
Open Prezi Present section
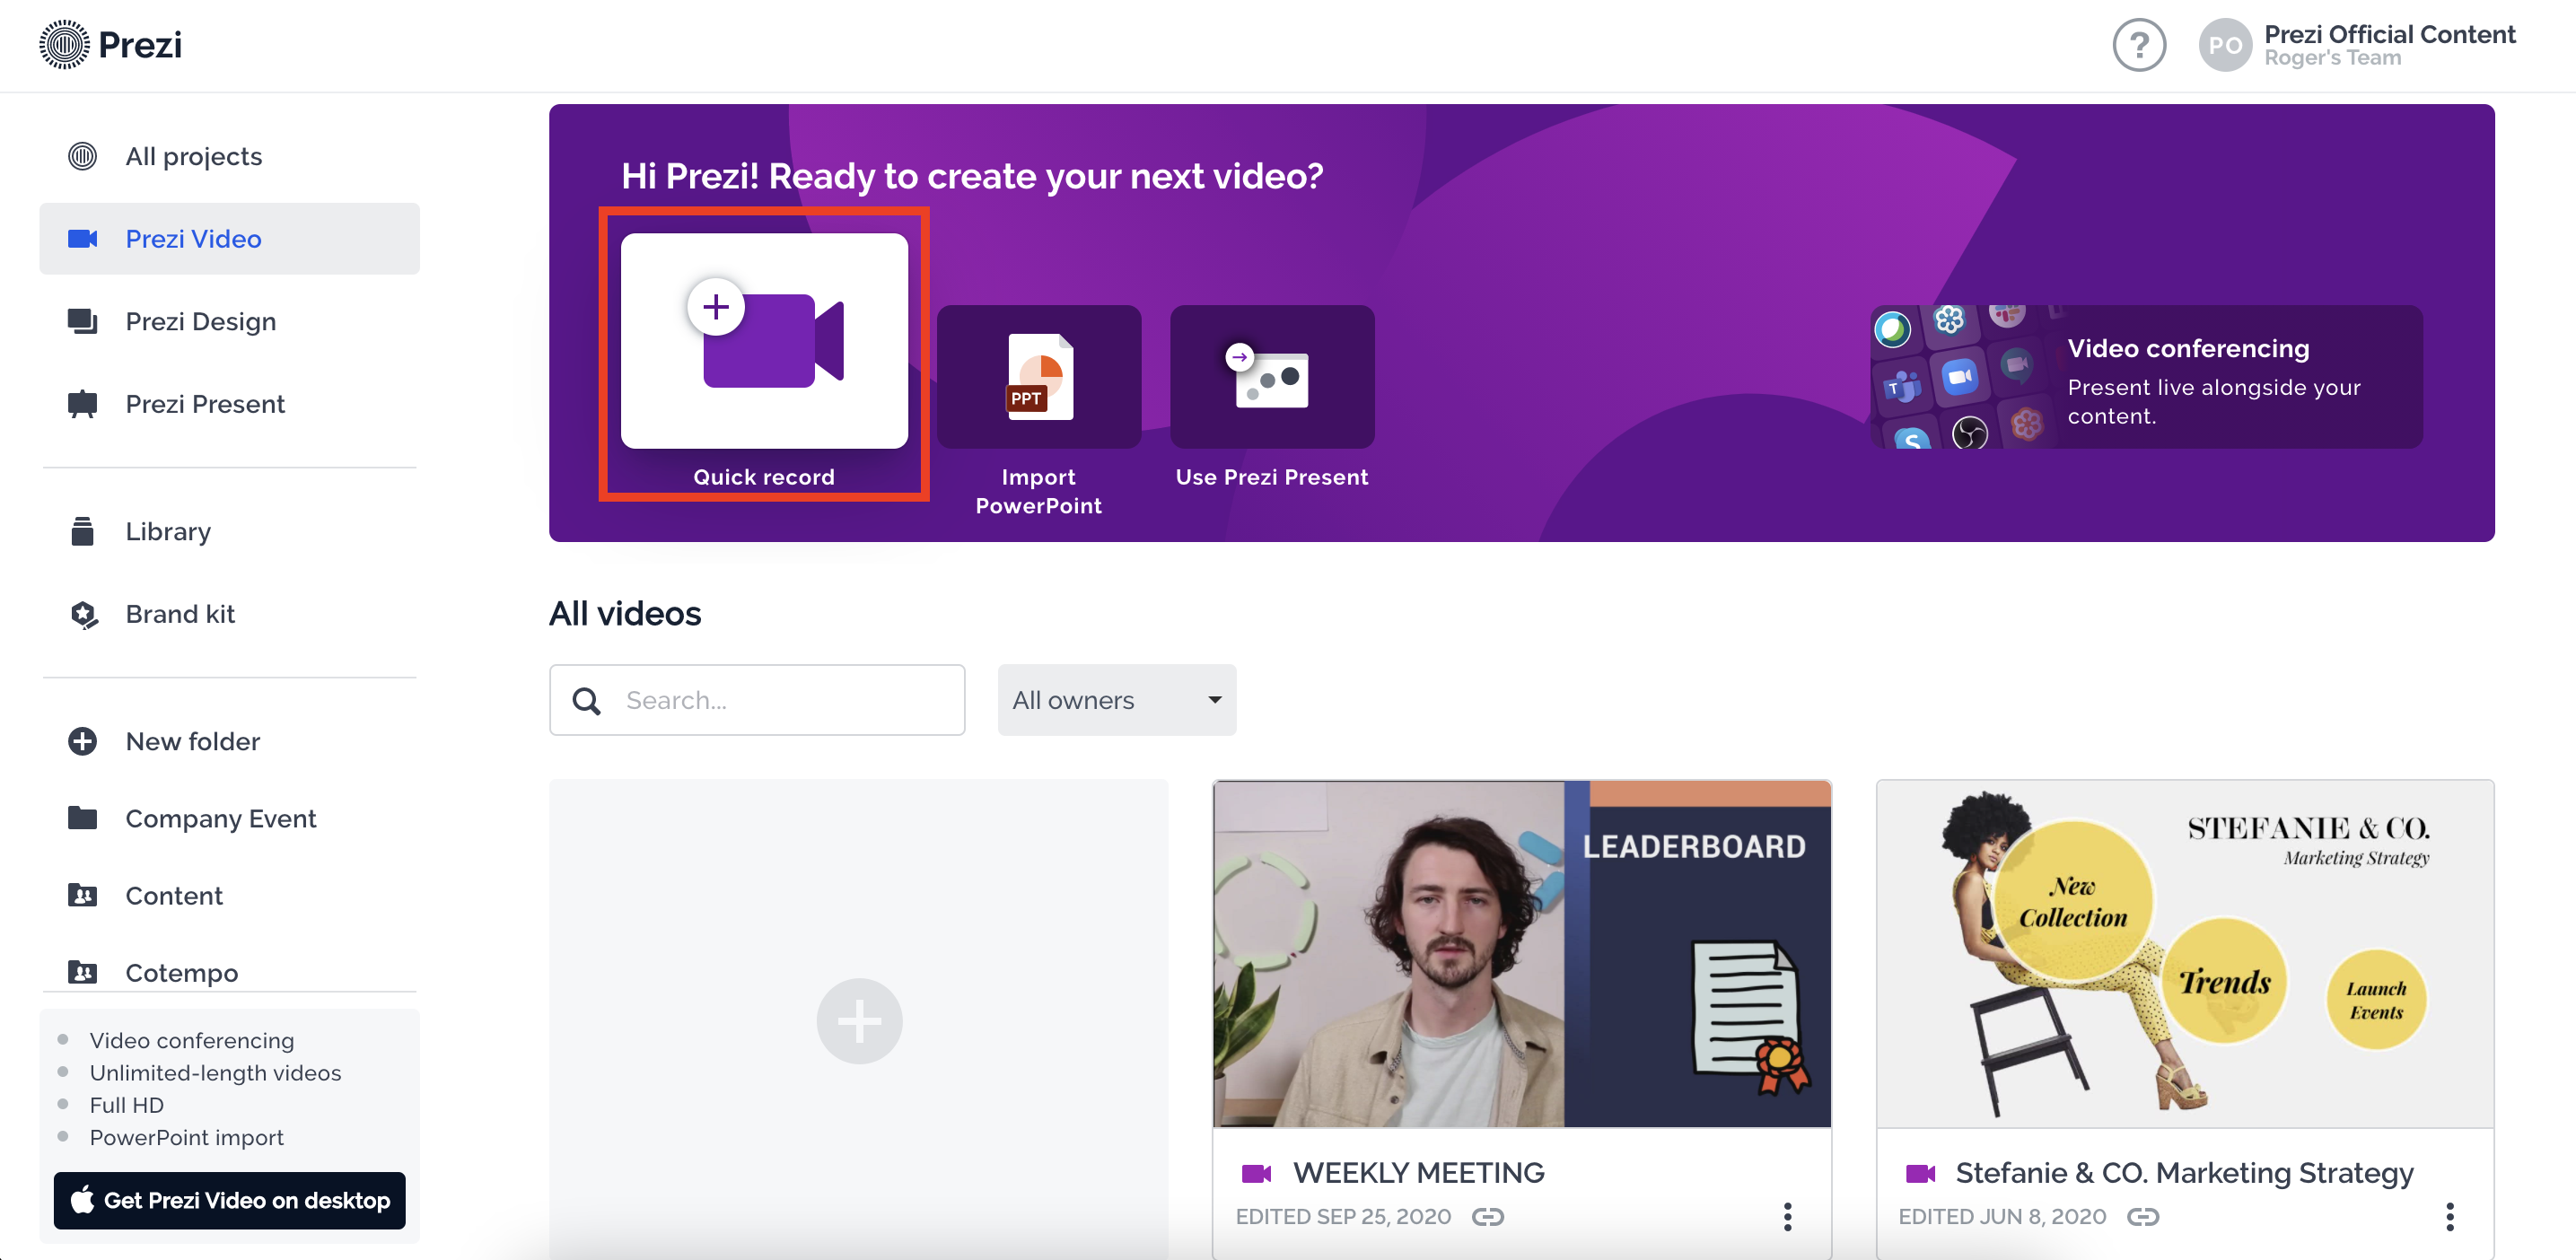pos(204,404)
